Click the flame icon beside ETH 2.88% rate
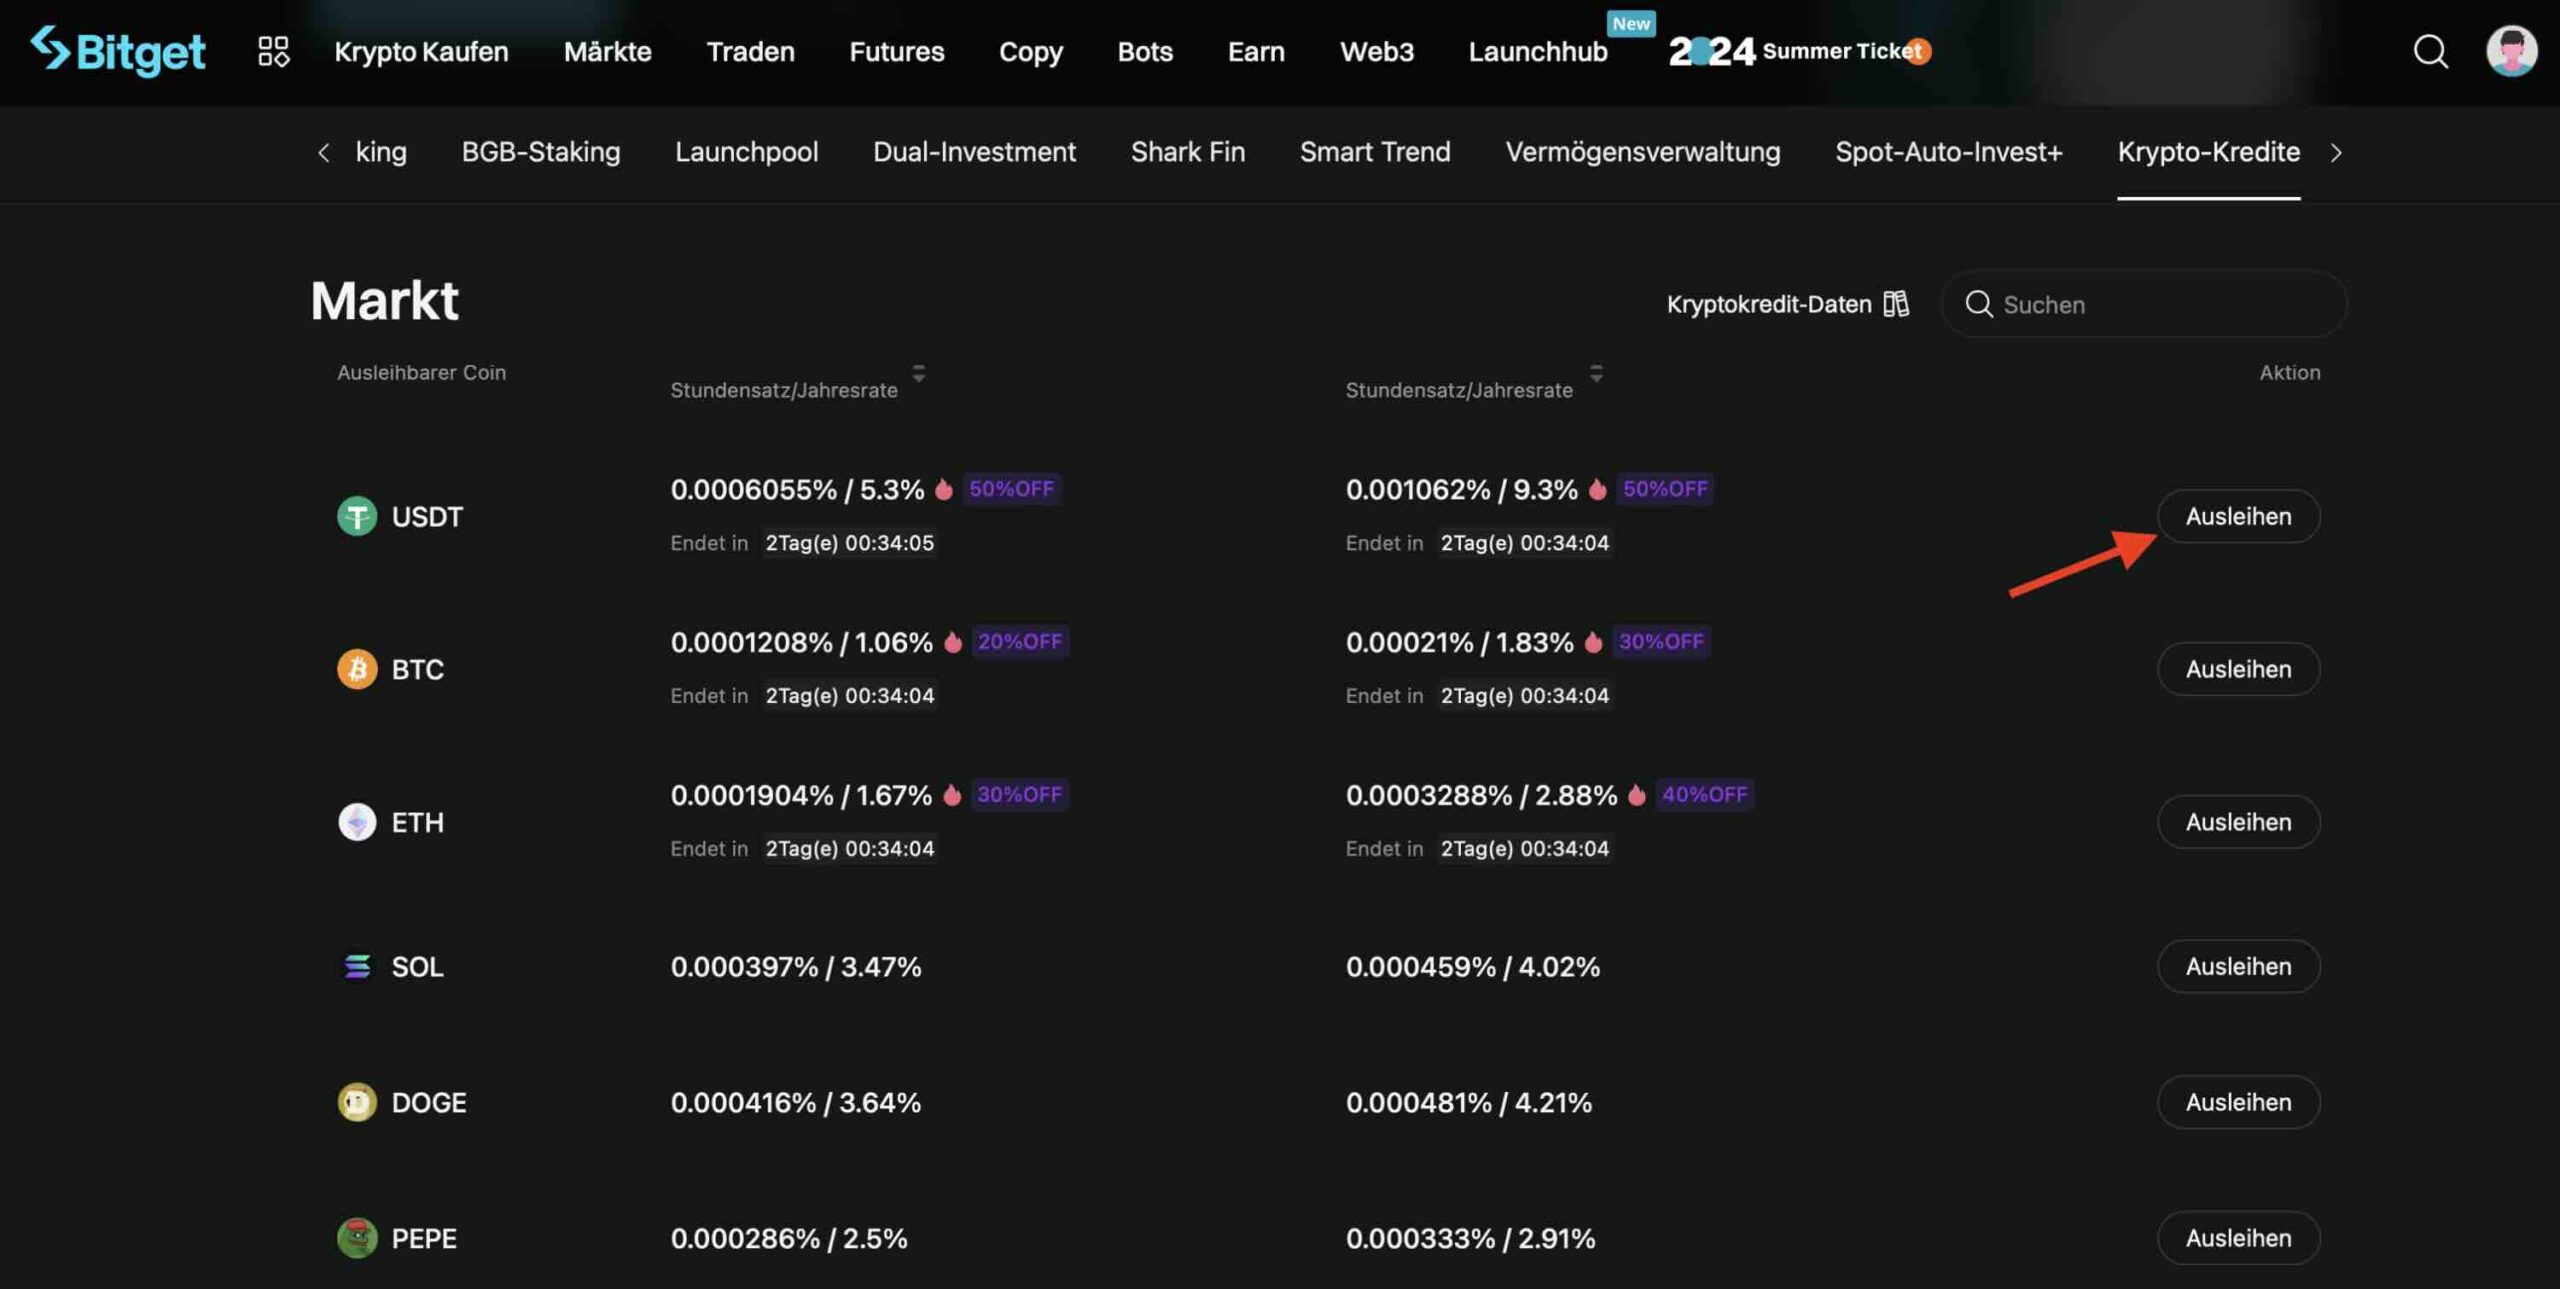This screenshot has height=1289, width=2560. pos(1636,795)
